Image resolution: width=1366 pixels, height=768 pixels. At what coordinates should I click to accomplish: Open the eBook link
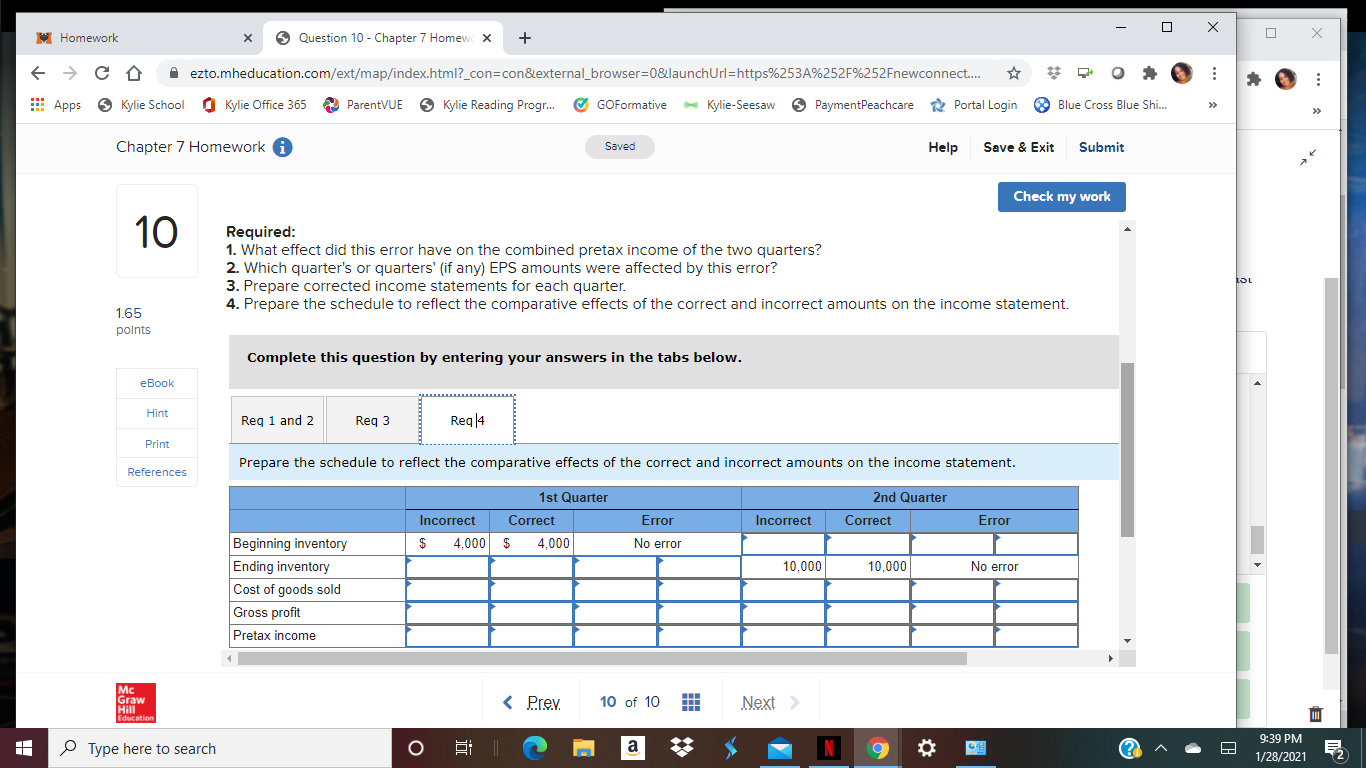click(x=156, y=382)
